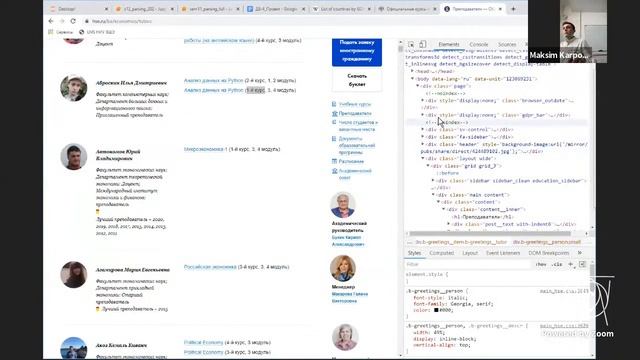Collapse the grid grid_3 div node
This screenshot has width=640, height=360.
point(428,166)
